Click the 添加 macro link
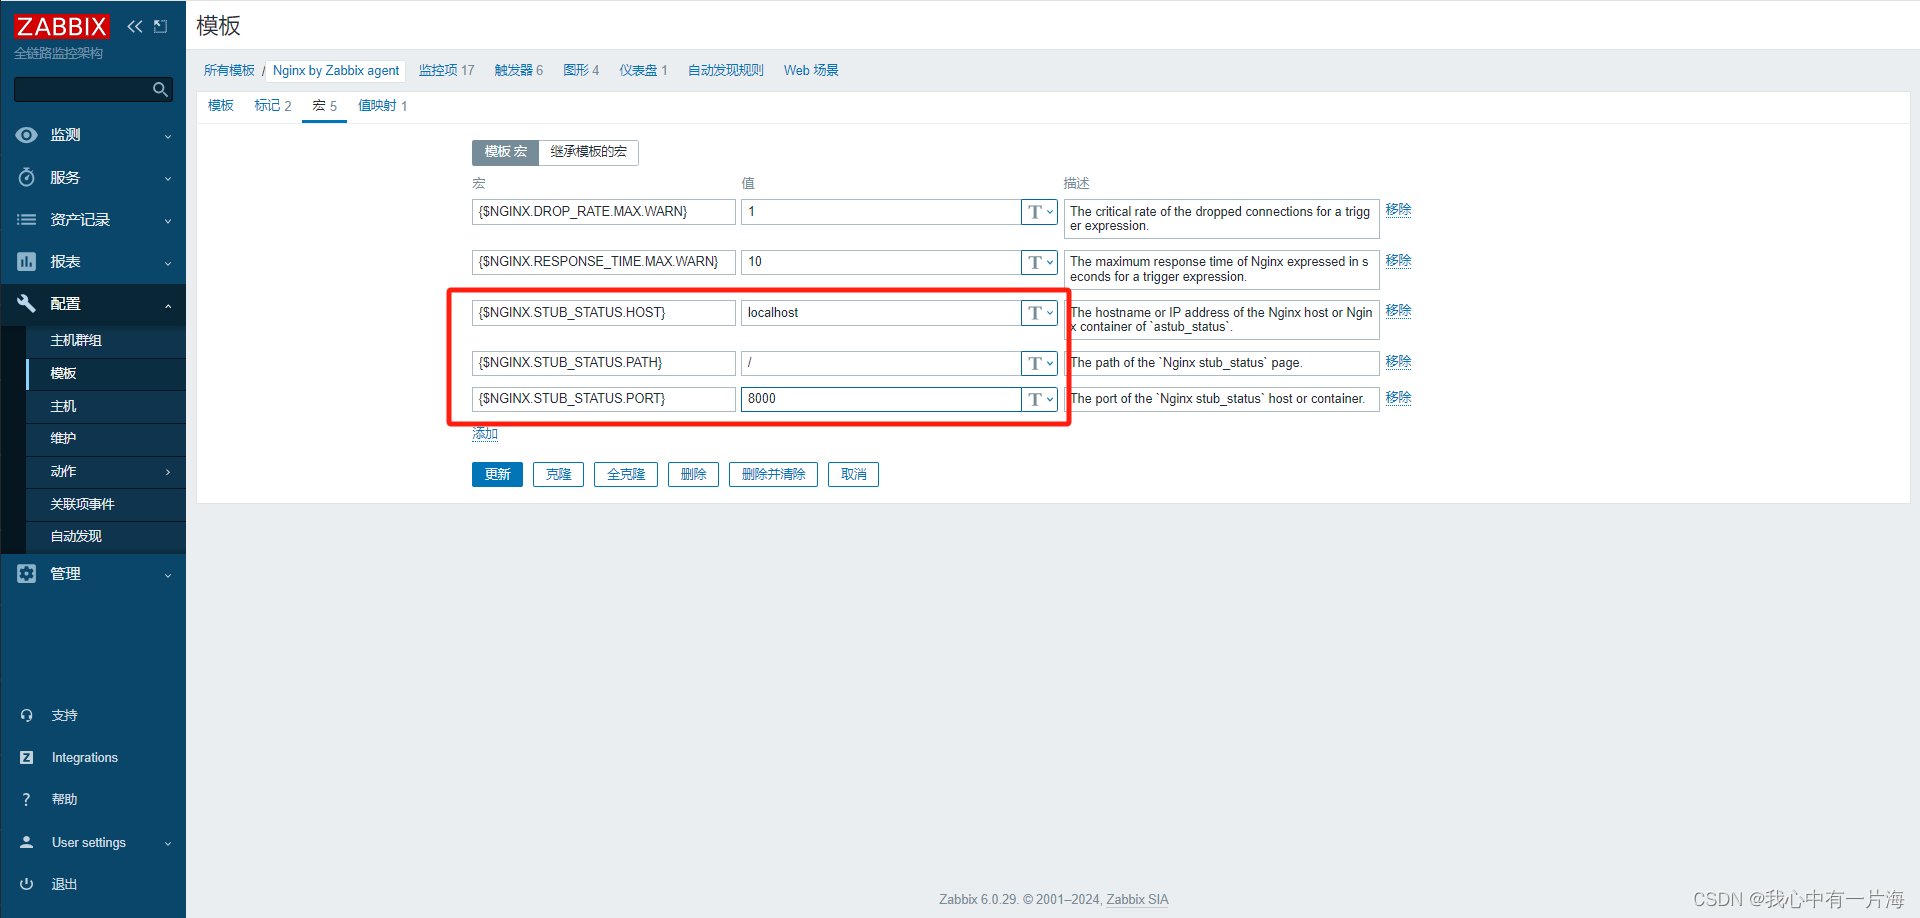This screenshot has width=1920, height=918. point(485,433)
